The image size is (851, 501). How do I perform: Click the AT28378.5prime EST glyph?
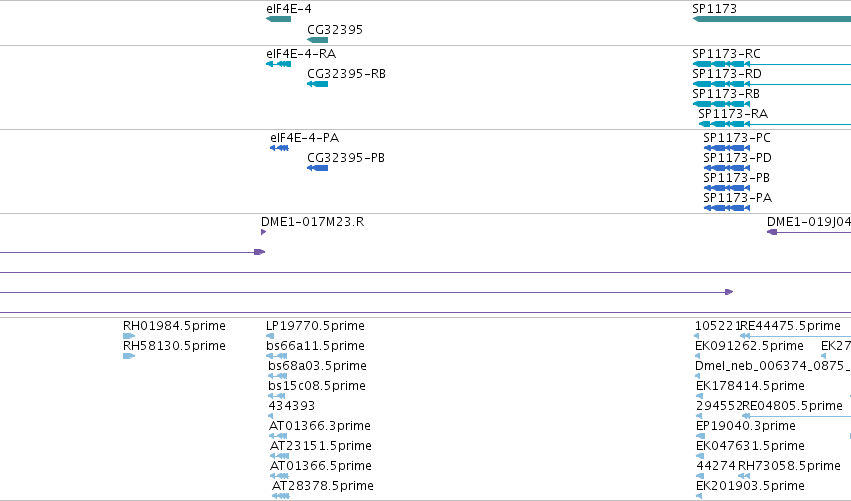(x=281, y=496)
